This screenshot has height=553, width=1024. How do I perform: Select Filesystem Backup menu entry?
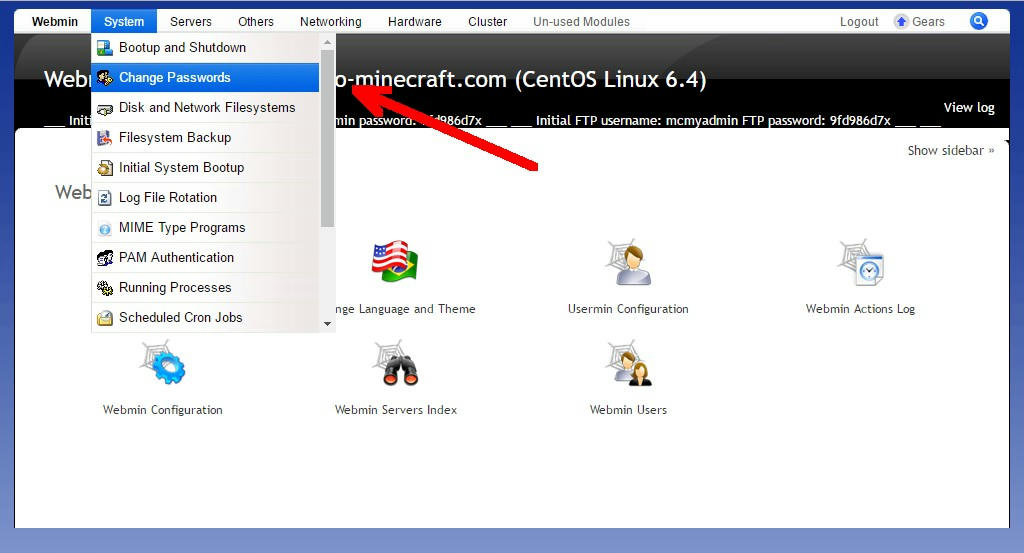[205, 138]
